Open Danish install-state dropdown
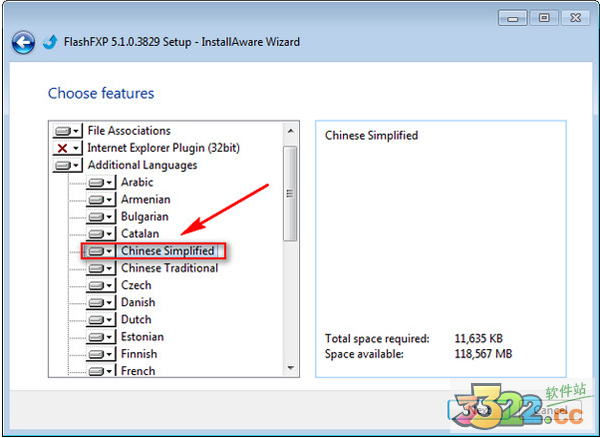The width and height of the screenshot is (600, 438). pyautogui.click(x=101, y=303)
